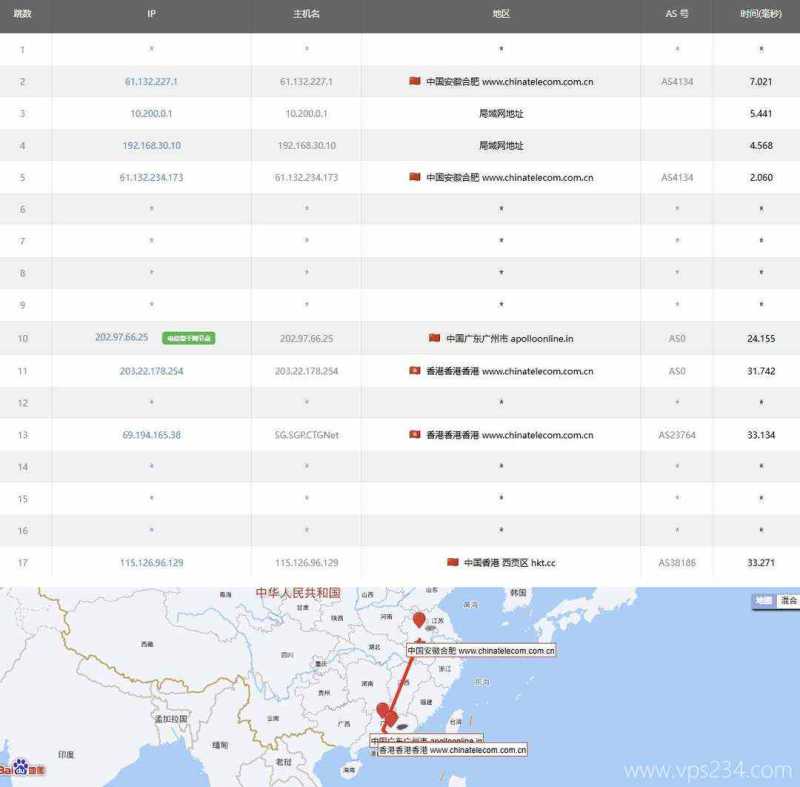Image resolution: width=800 pixels, height=787 pixels.
Task: Click the IP column header
Action: [151, 14]
